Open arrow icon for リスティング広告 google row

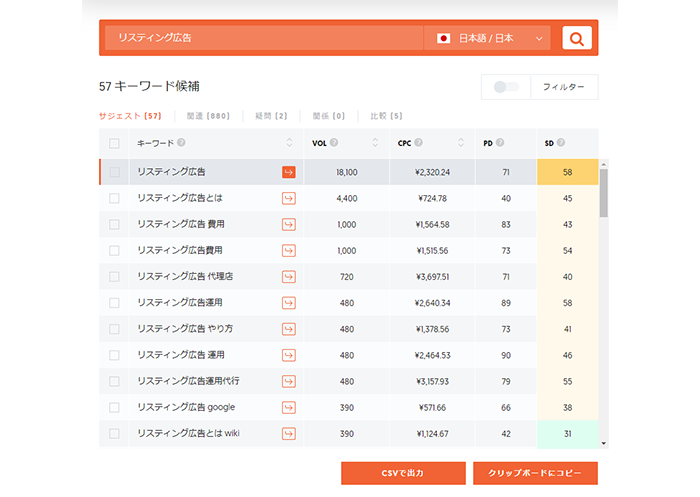coord(289,407)
